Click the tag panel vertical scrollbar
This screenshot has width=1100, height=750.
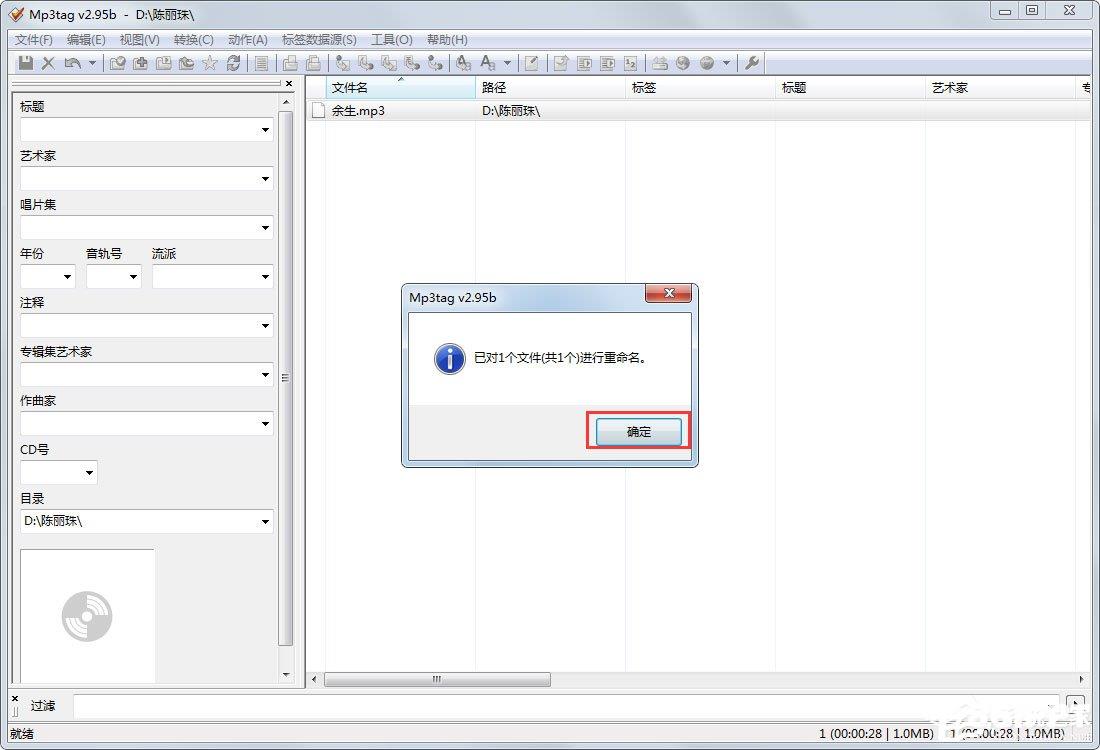point(286,377)
